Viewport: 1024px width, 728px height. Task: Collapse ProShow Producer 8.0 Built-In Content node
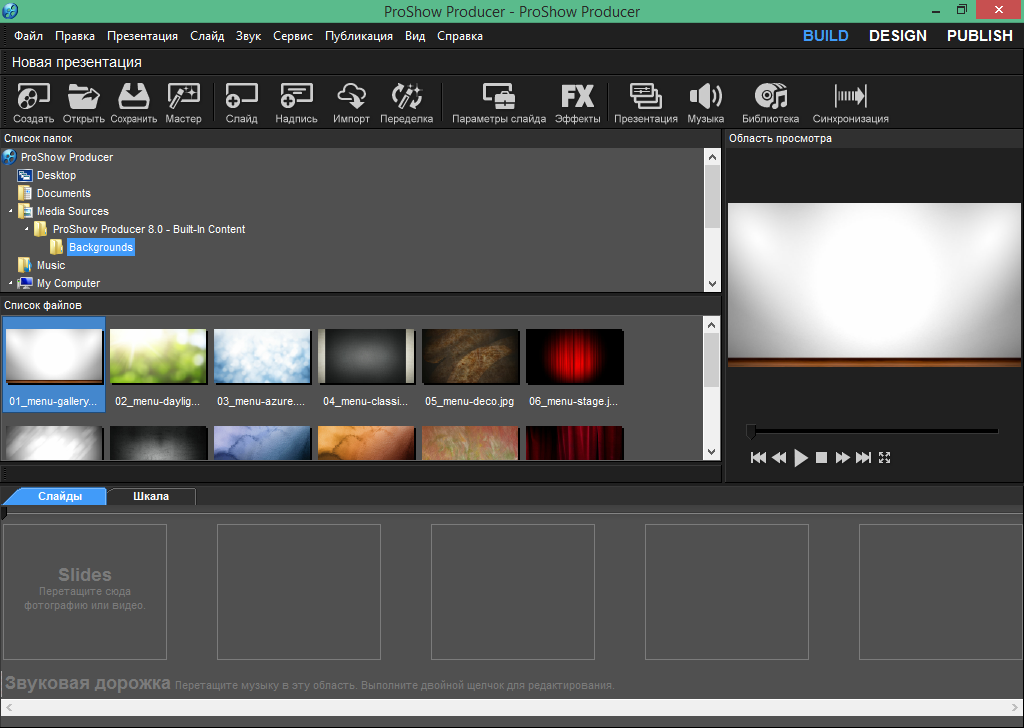pos(27,229)
